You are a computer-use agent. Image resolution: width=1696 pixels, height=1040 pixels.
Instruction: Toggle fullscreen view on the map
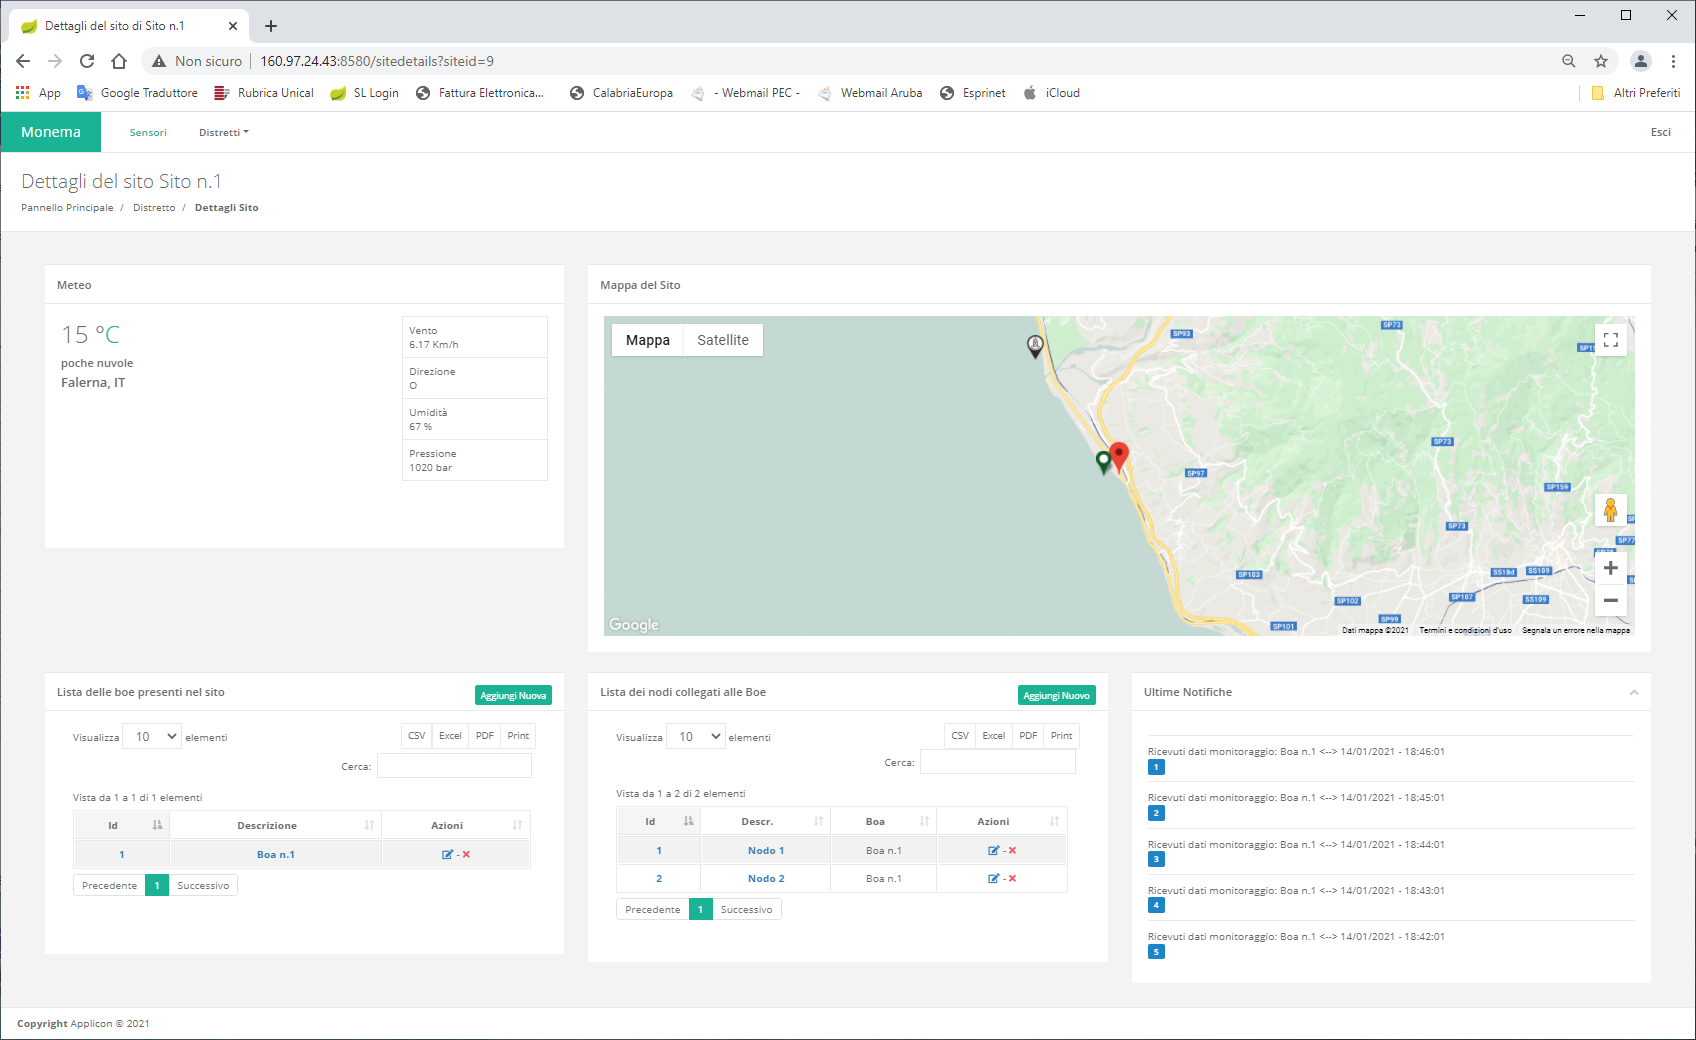pos(1610,340)
